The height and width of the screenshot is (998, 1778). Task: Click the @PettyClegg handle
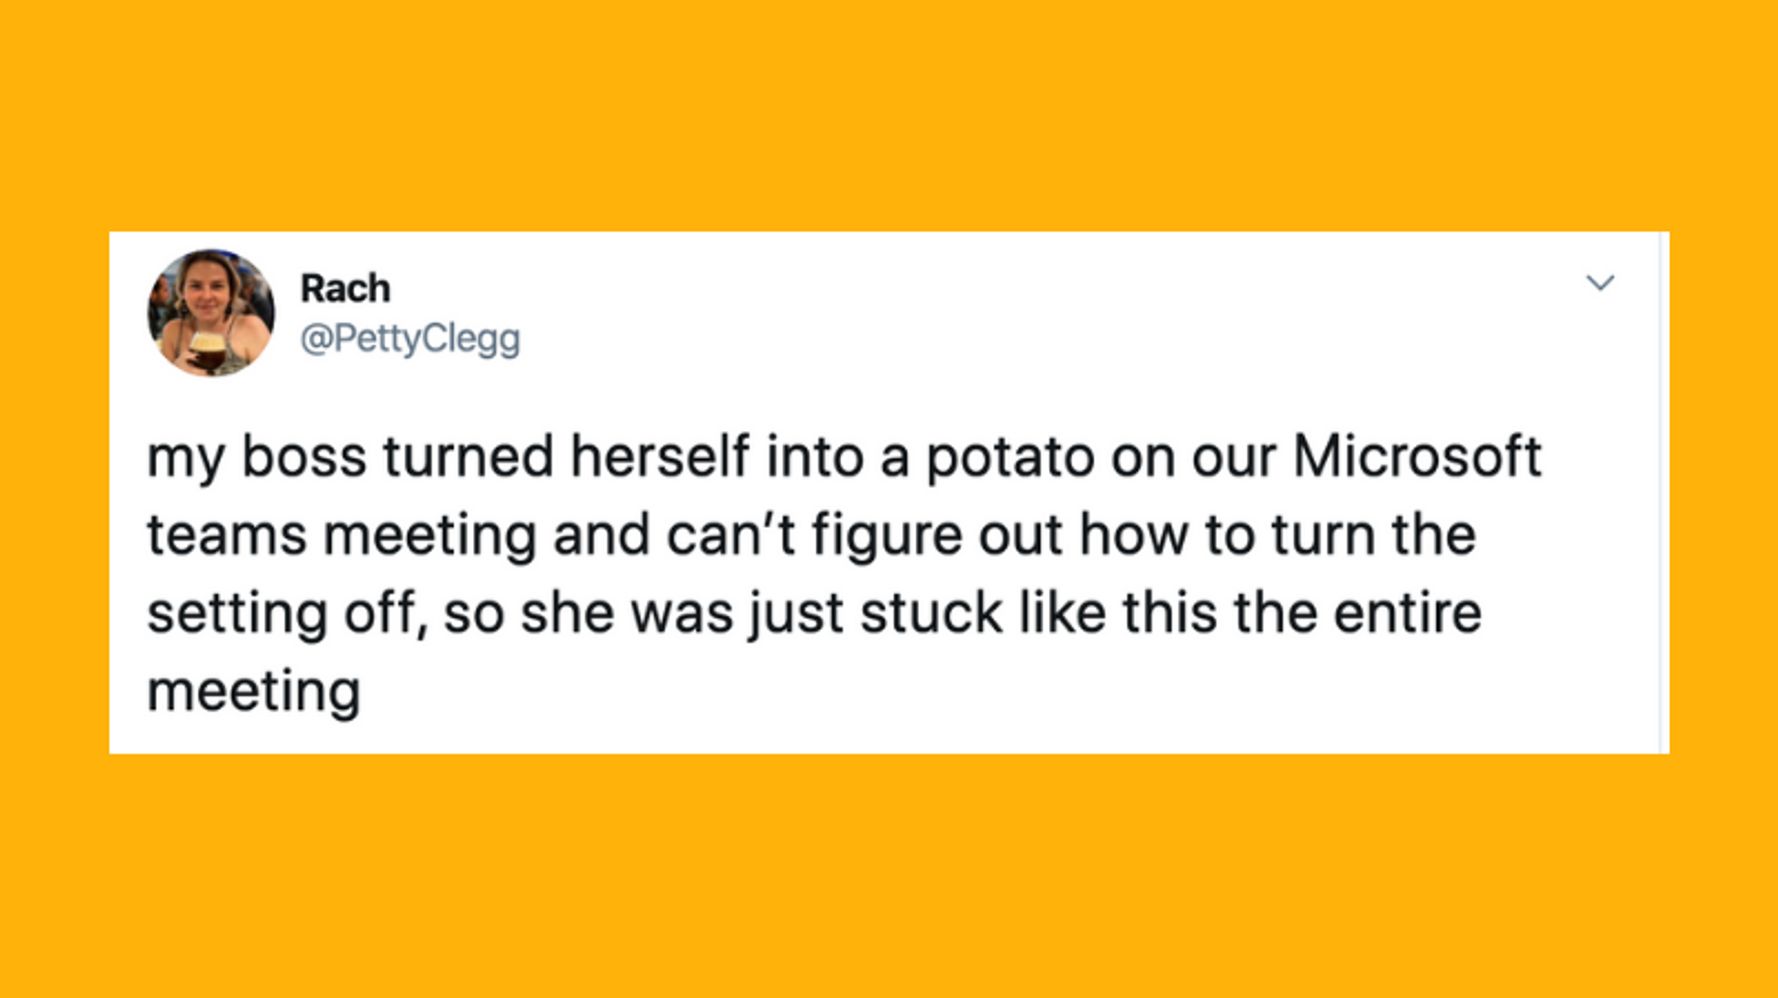point(410,338)
